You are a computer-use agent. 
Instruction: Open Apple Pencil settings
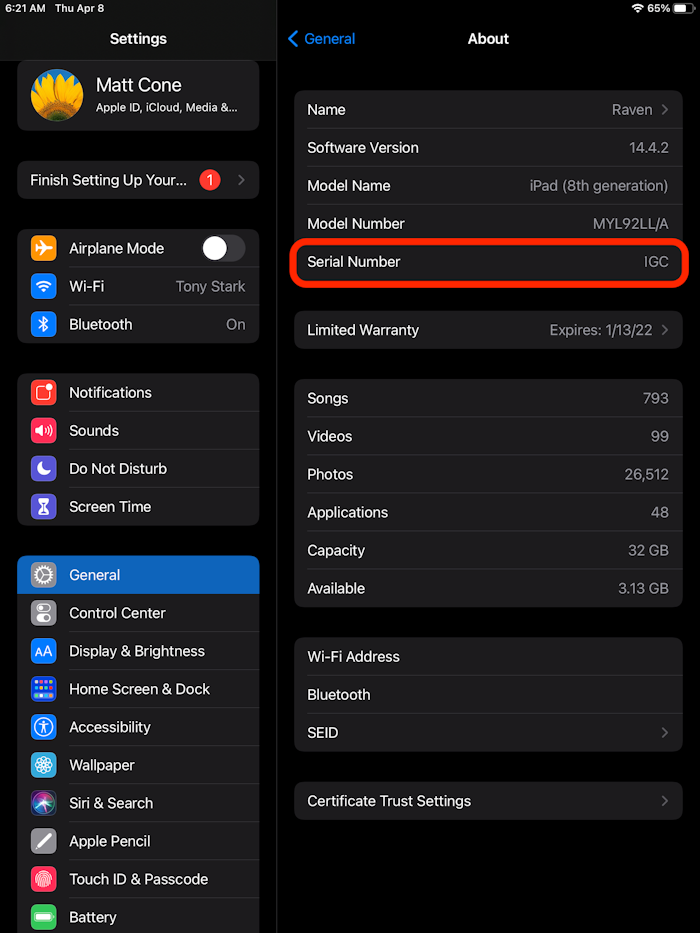click(x=138, y=841)
